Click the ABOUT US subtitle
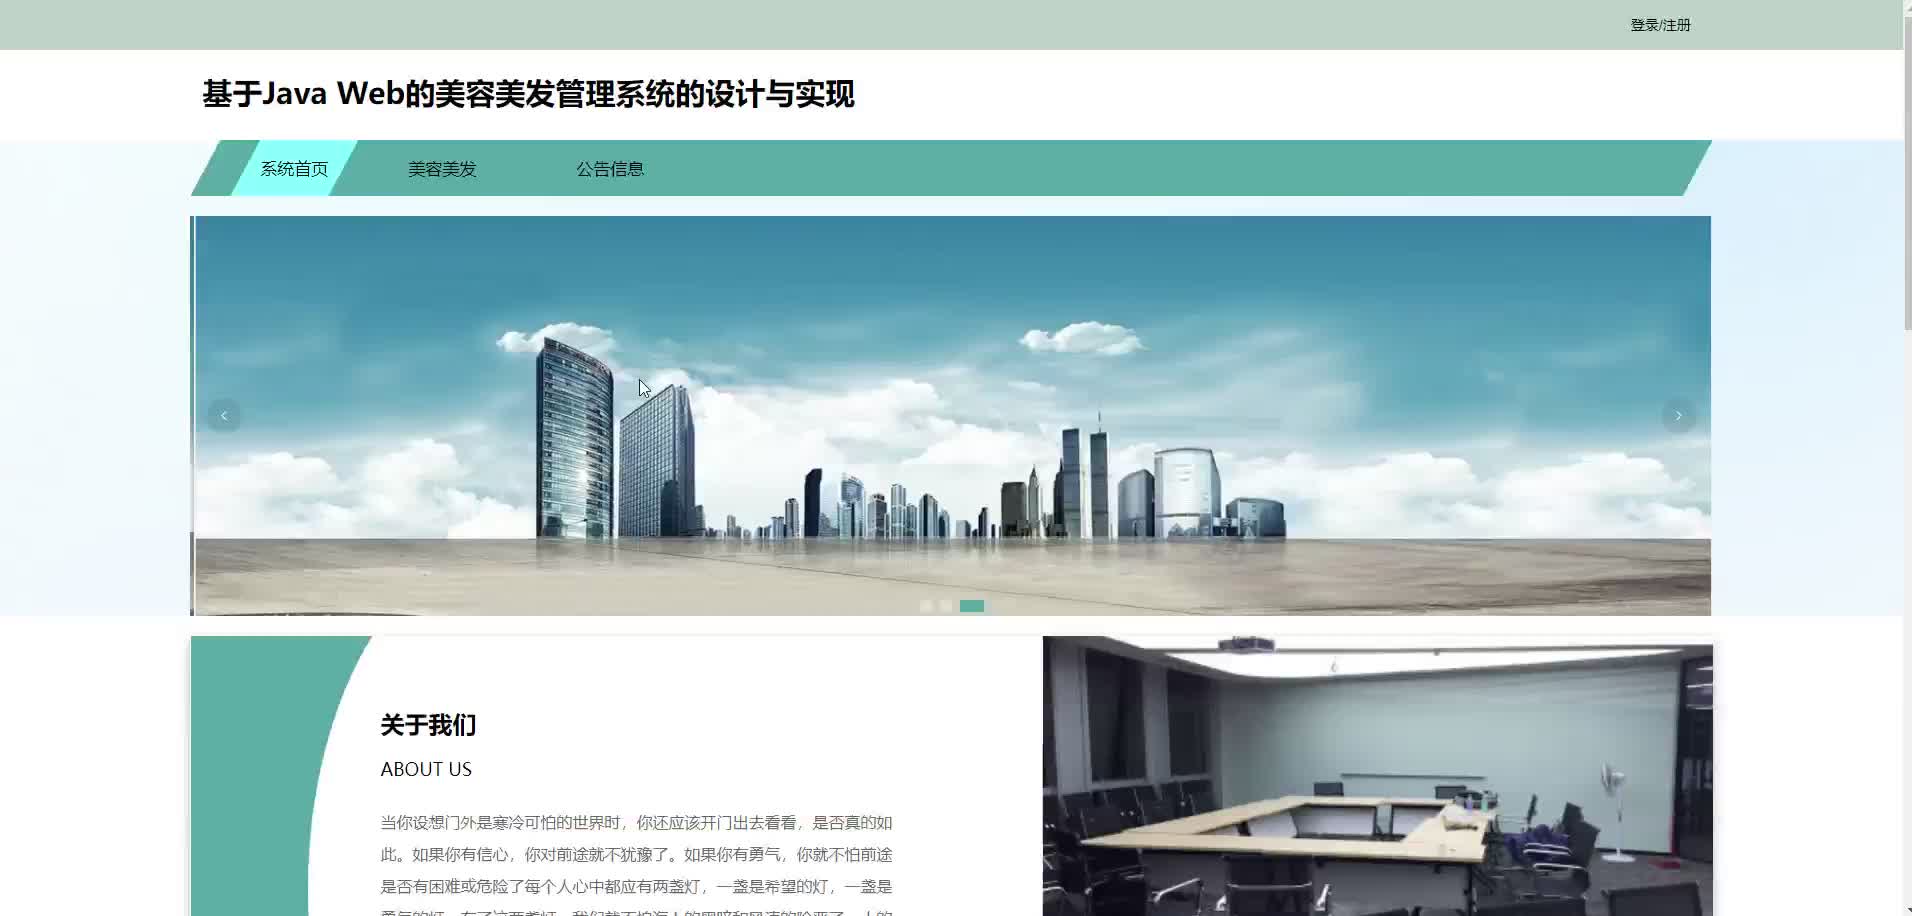1912x916 pixels. [426, 769]
